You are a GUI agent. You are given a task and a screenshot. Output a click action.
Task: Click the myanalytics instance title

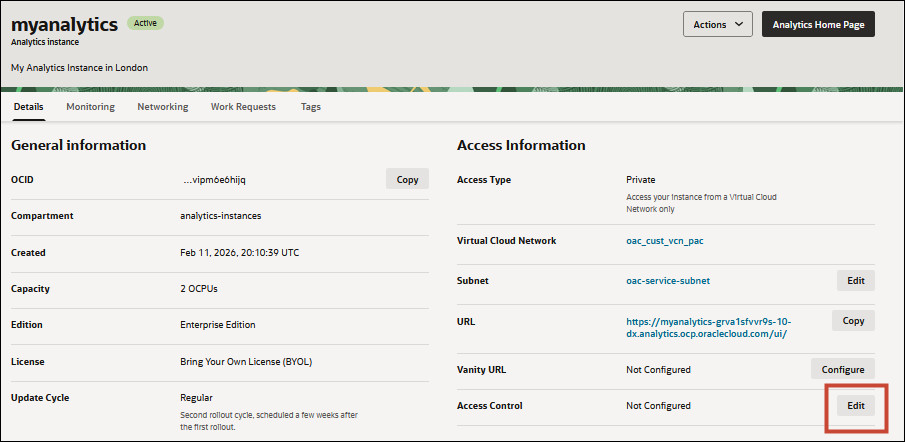point(64,23)
